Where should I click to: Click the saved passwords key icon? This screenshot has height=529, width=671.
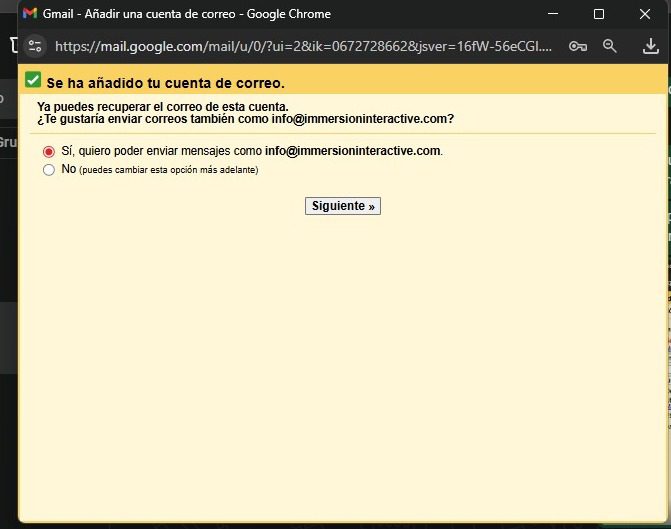click(x=577, y=46)
